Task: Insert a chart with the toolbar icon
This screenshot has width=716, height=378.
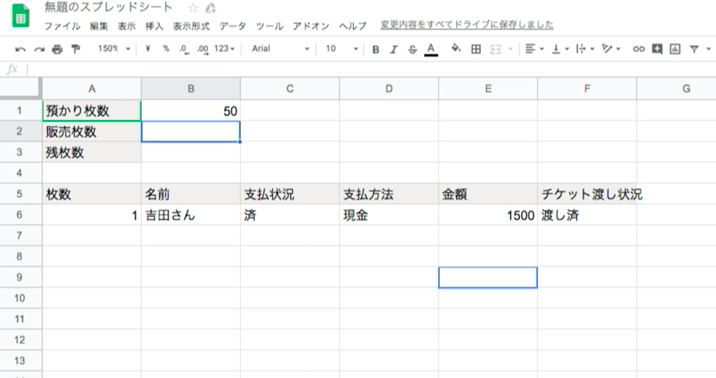Action: (x=675, y=49)
